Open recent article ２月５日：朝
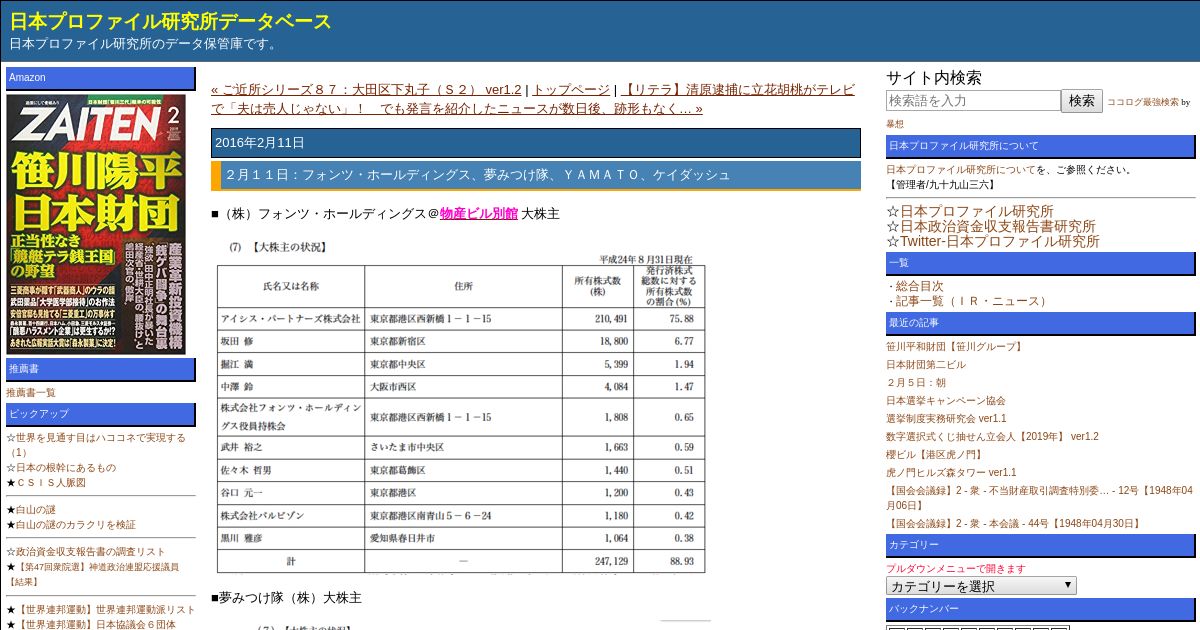 click(916, 383)
